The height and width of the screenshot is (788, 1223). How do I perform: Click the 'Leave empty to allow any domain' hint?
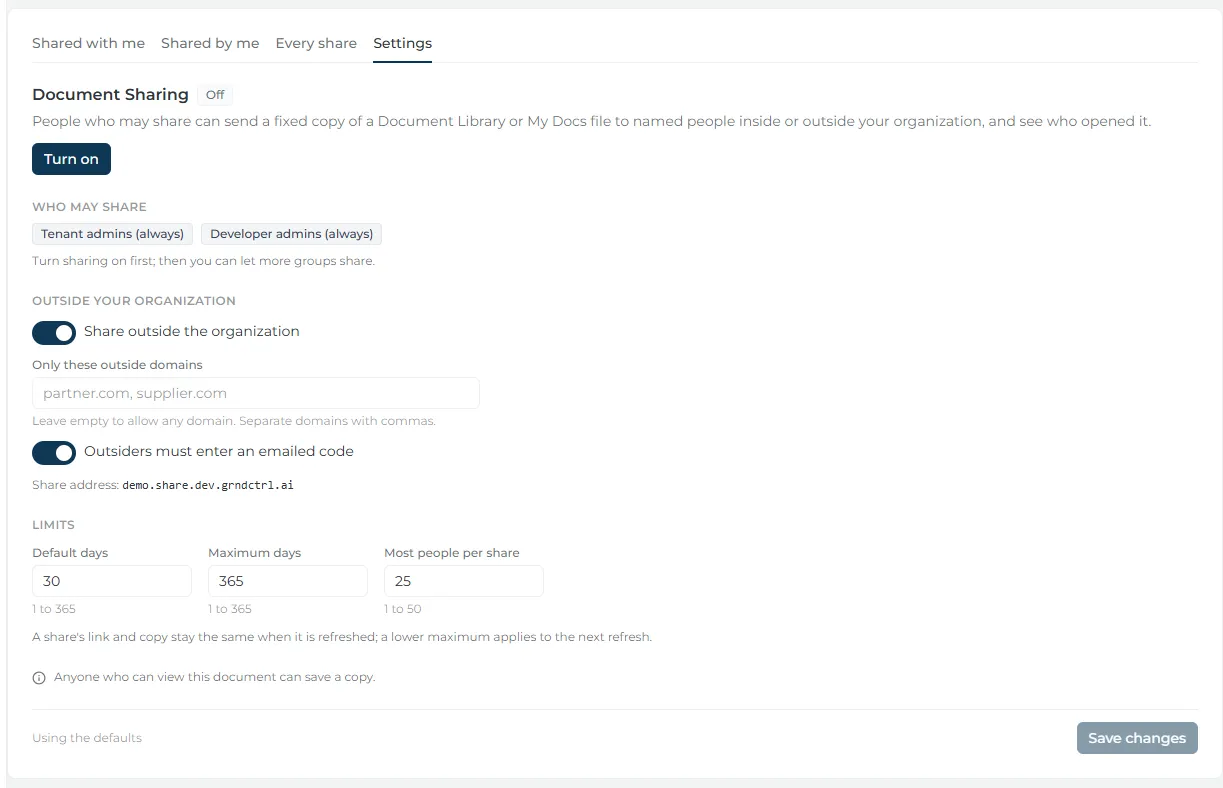(x=234, y=421)
